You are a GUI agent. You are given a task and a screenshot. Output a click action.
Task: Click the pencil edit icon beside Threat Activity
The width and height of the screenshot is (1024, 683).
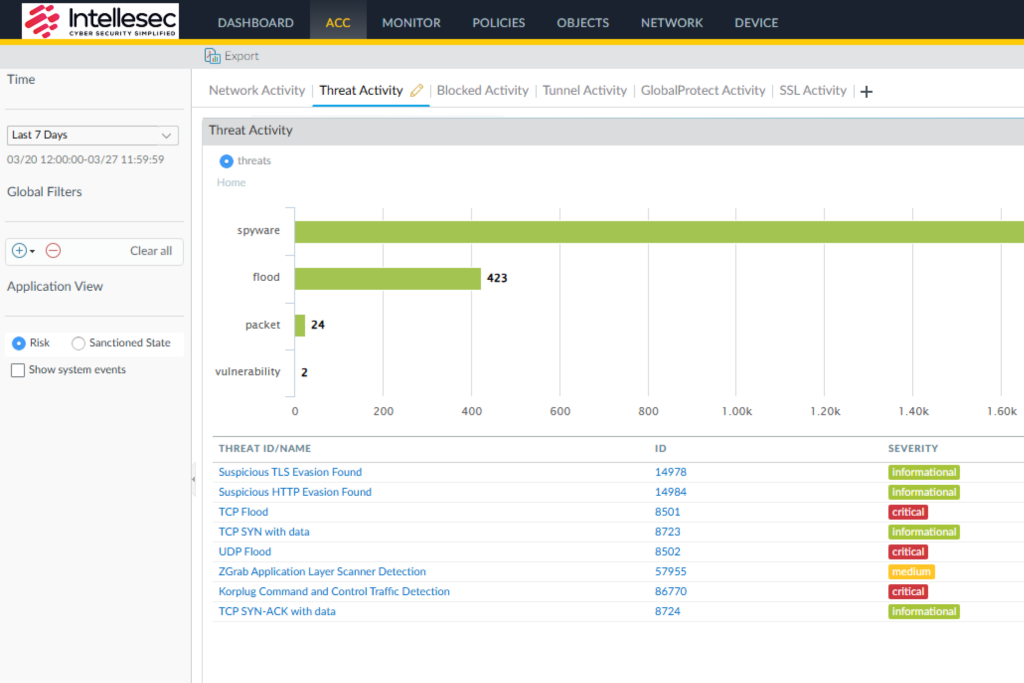(x=417, y=90)
